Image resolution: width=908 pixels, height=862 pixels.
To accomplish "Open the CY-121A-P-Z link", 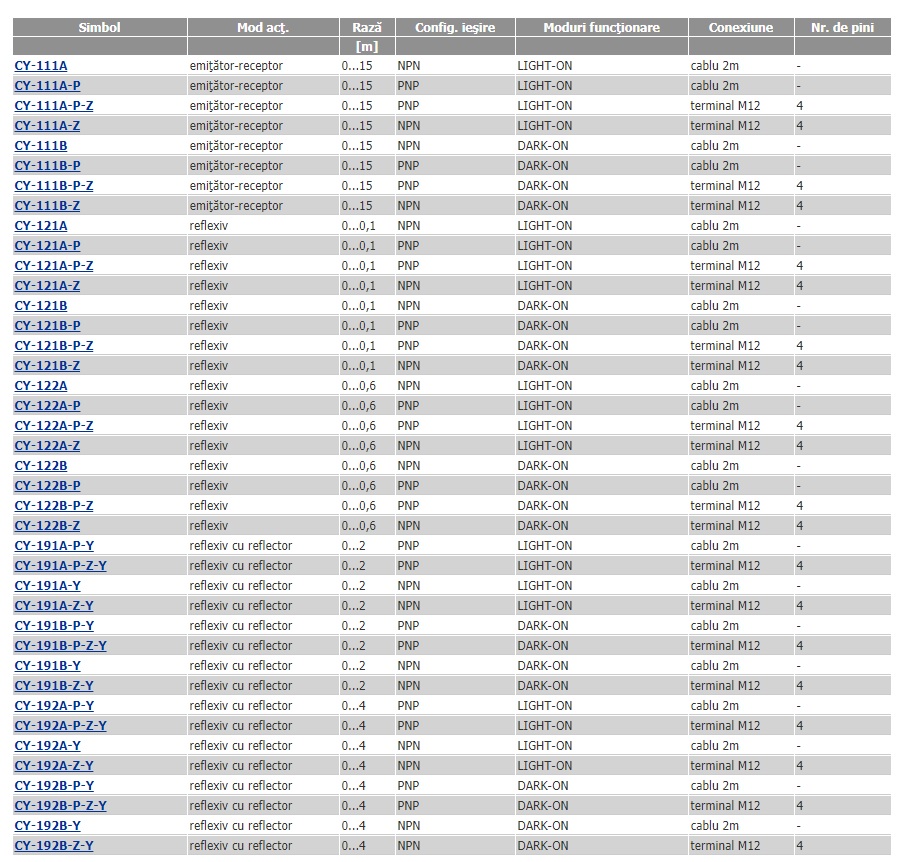I will 54,266.
